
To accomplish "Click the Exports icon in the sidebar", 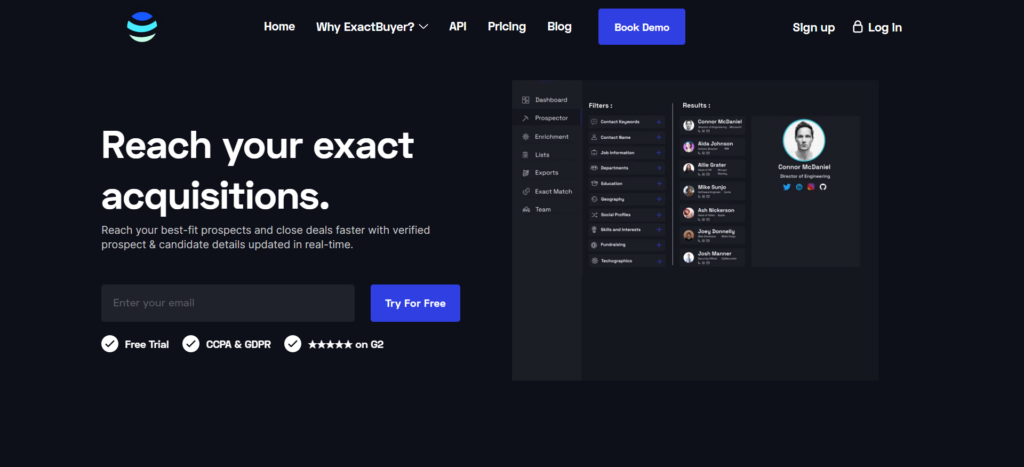I will 526,173.
